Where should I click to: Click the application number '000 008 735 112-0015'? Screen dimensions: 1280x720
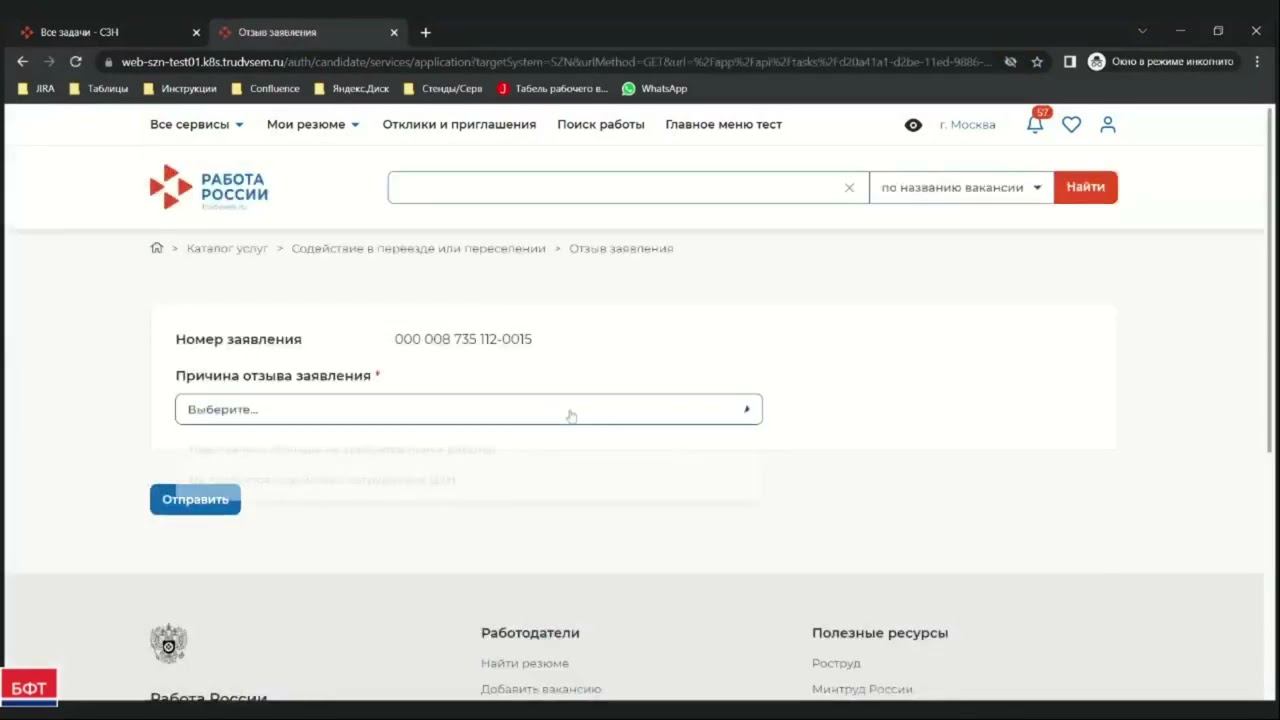coord(463,339)
